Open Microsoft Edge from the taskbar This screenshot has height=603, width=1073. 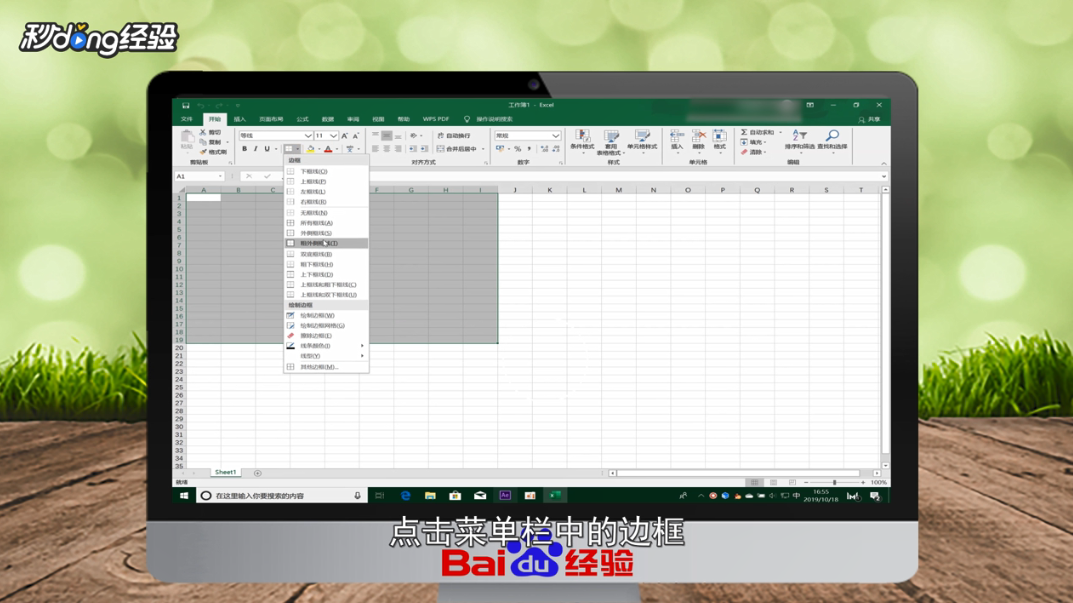tap(405, 496)
